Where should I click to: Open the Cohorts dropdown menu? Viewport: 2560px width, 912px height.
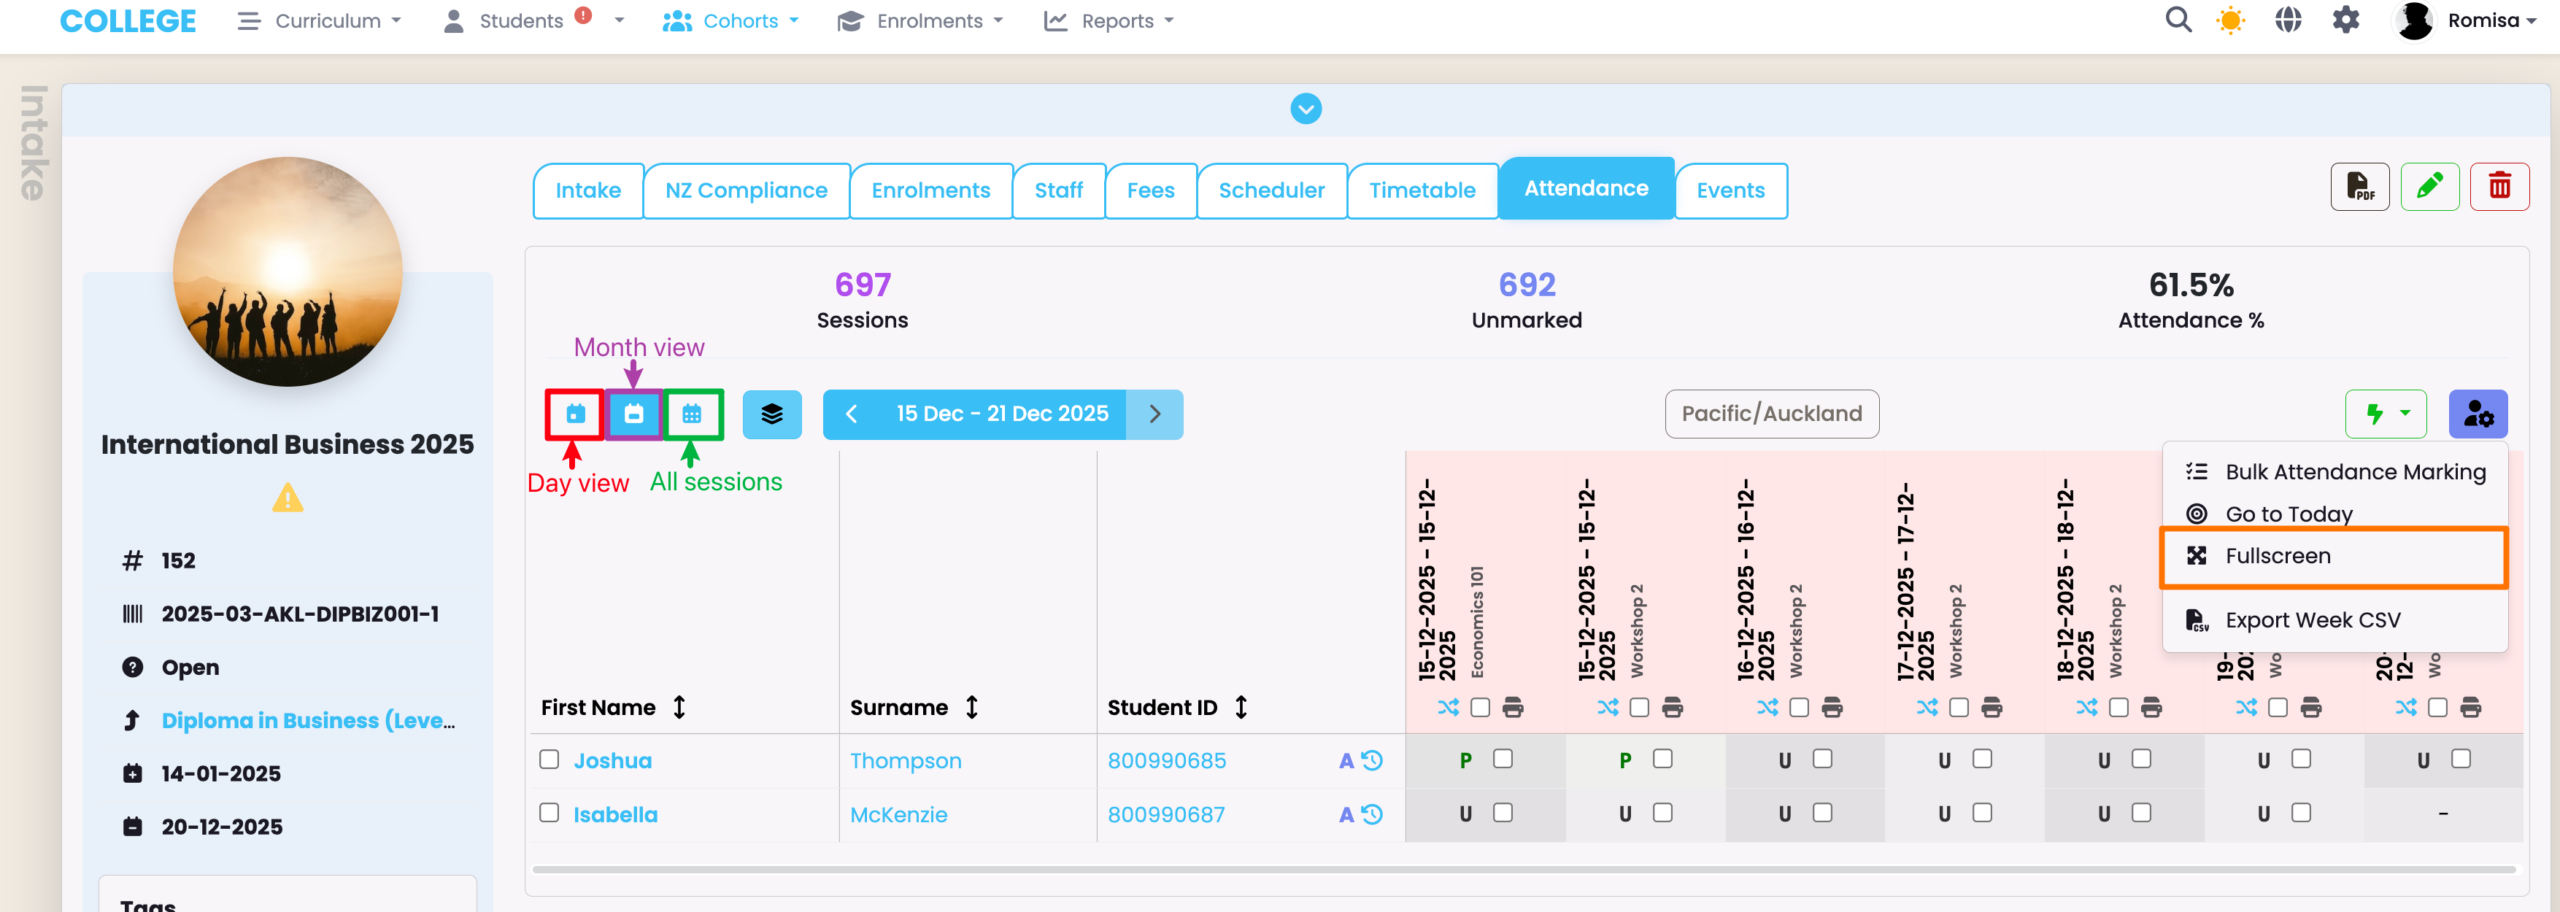click(731, 21)
